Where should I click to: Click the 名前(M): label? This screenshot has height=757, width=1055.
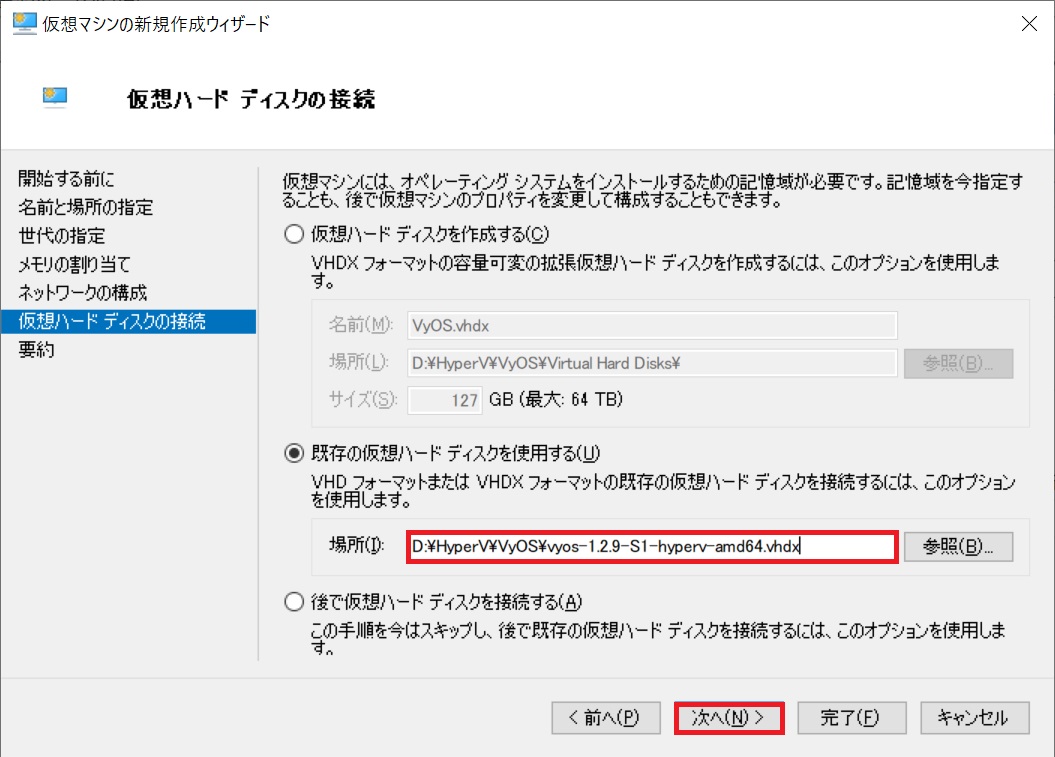(x=360, y=325)
